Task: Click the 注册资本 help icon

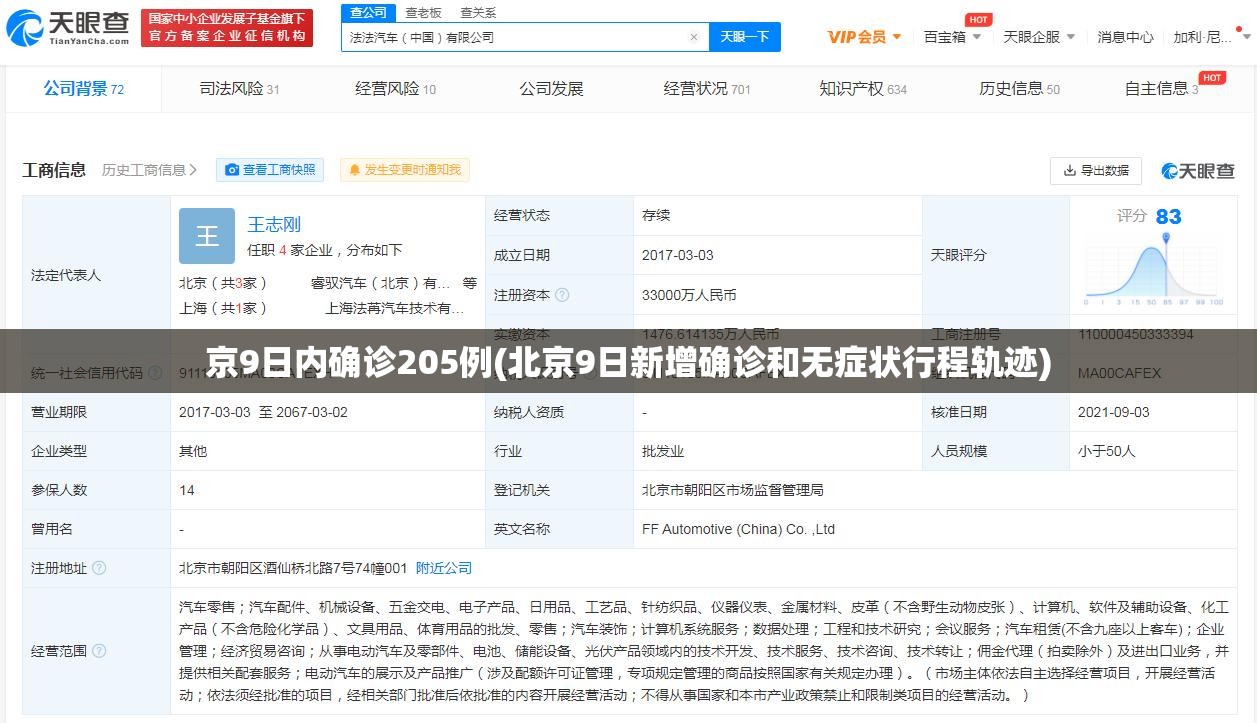Action: click(562, 295)
